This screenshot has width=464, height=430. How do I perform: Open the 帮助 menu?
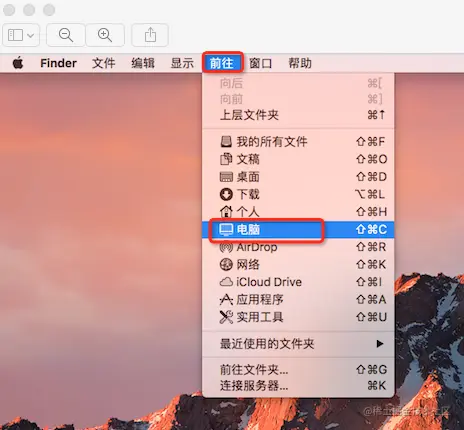pos(300,63)
